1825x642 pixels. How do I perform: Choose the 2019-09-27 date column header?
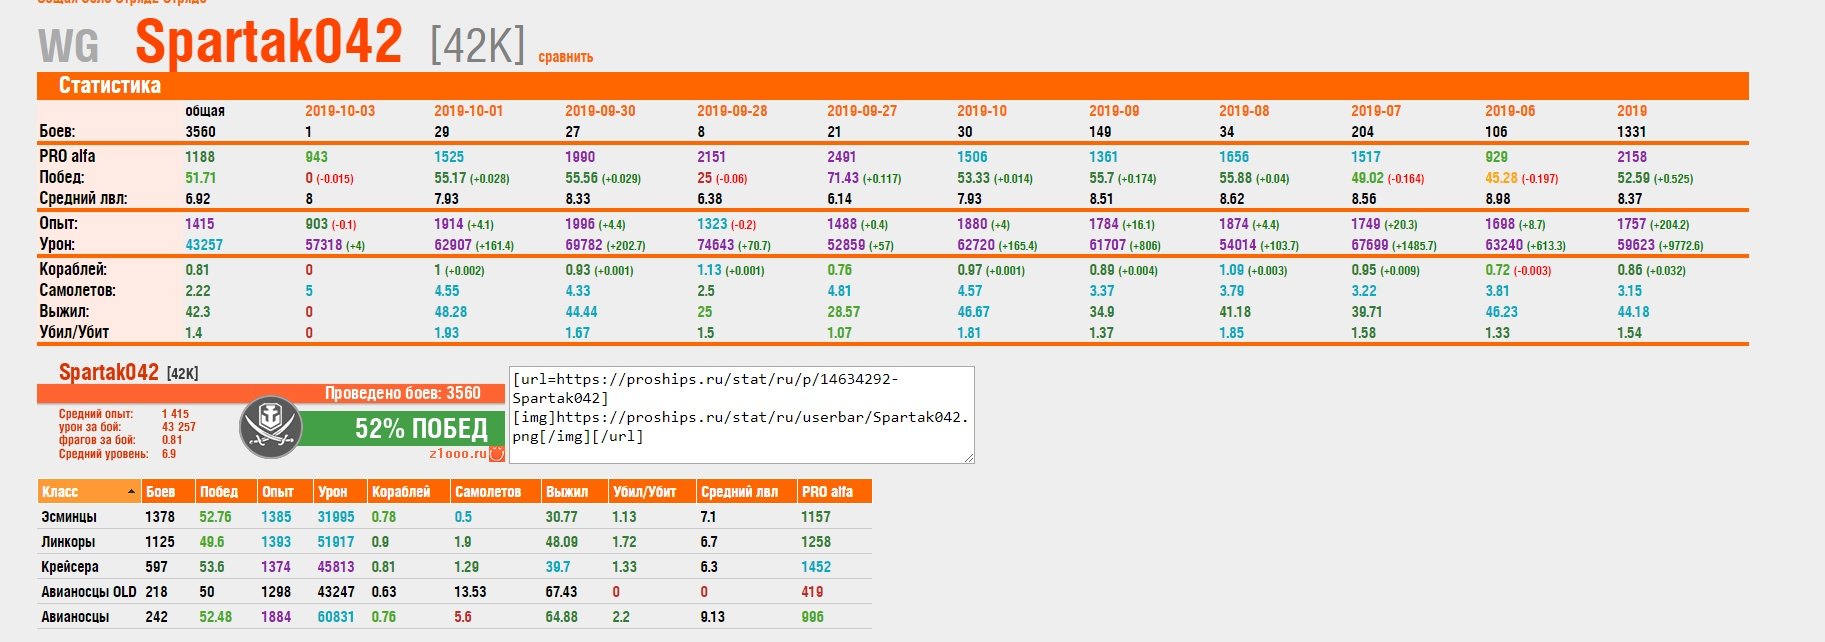tap(862, 111)
